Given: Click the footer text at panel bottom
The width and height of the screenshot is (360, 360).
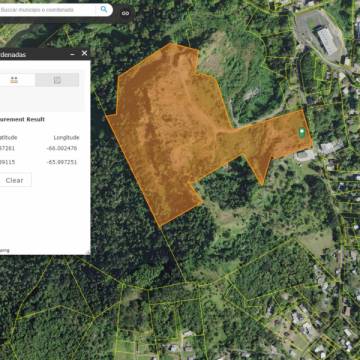Looking at the screenshot, I should click(5, 250).
